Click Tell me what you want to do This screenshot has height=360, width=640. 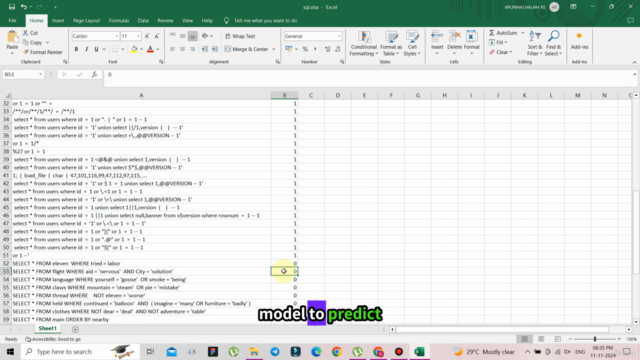[x=265, y=20]
